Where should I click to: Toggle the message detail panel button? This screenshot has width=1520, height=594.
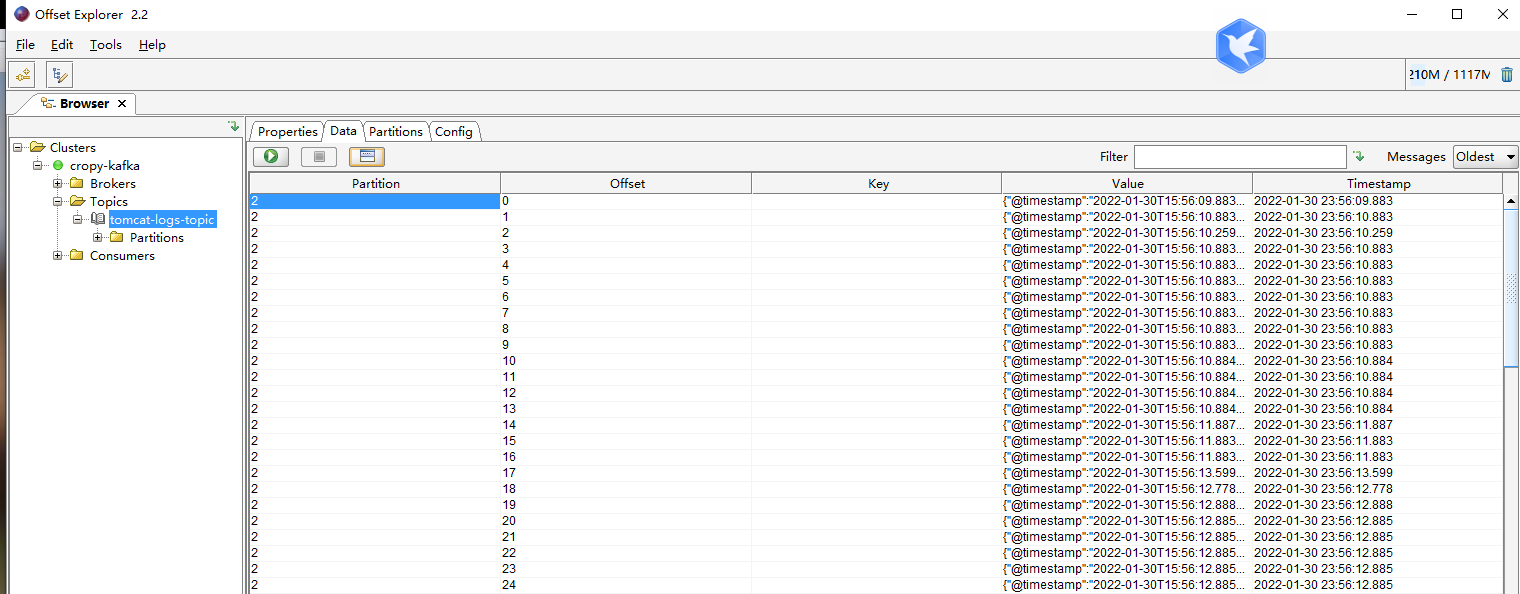(x=367, y=156)
